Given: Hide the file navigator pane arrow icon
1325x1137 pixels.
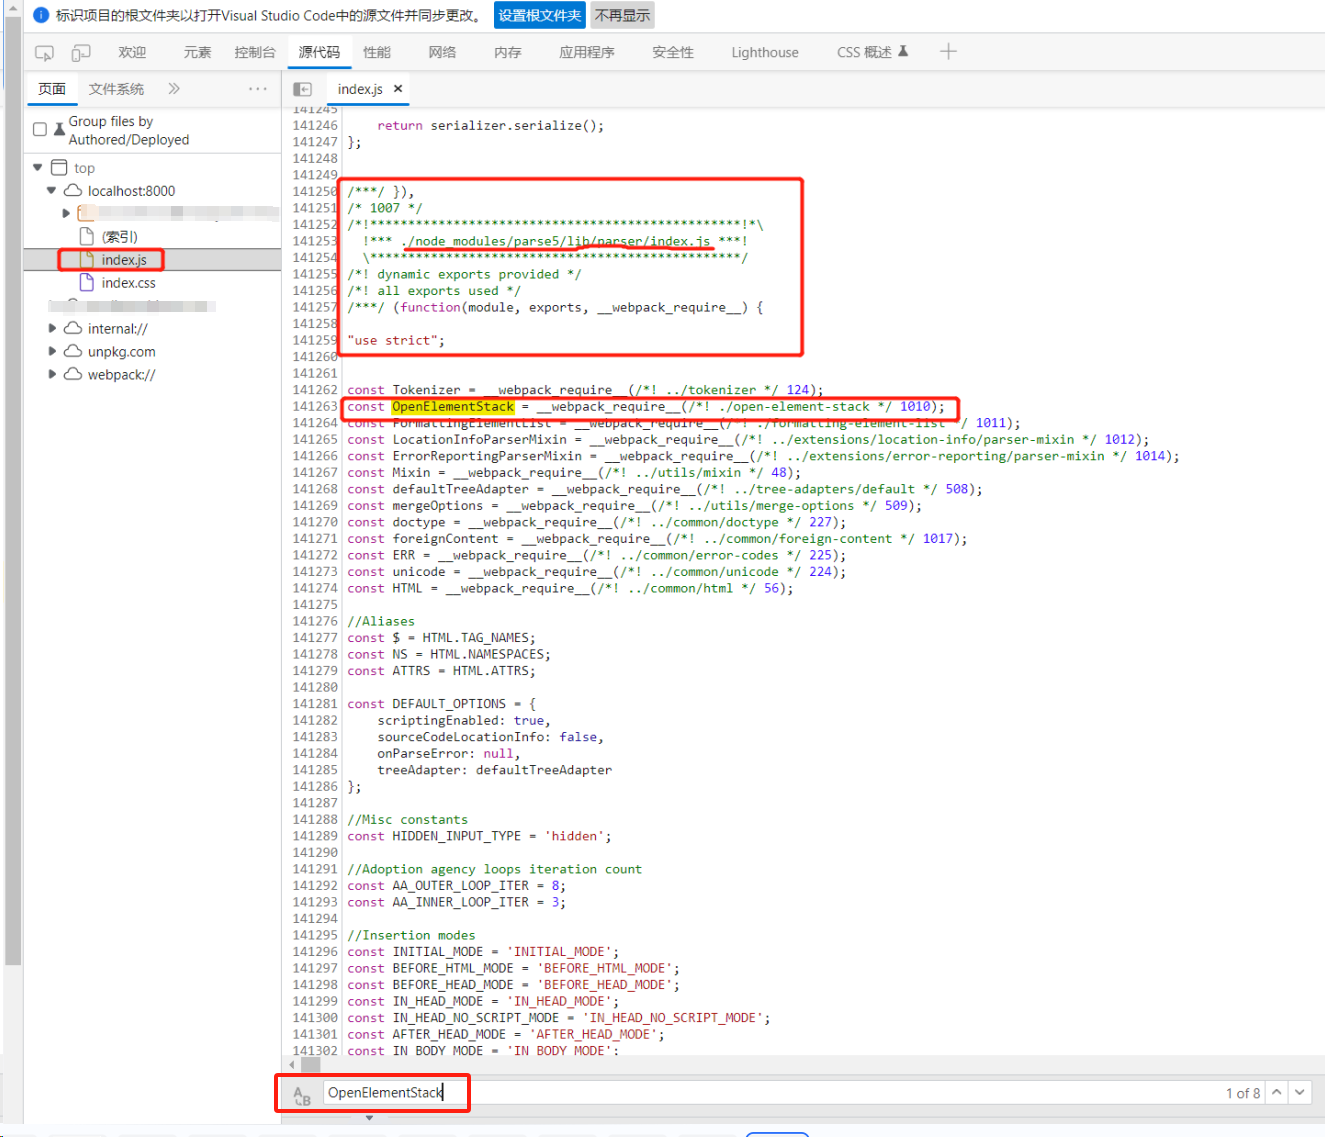Looking at the screenshot, I should (302, 89).
